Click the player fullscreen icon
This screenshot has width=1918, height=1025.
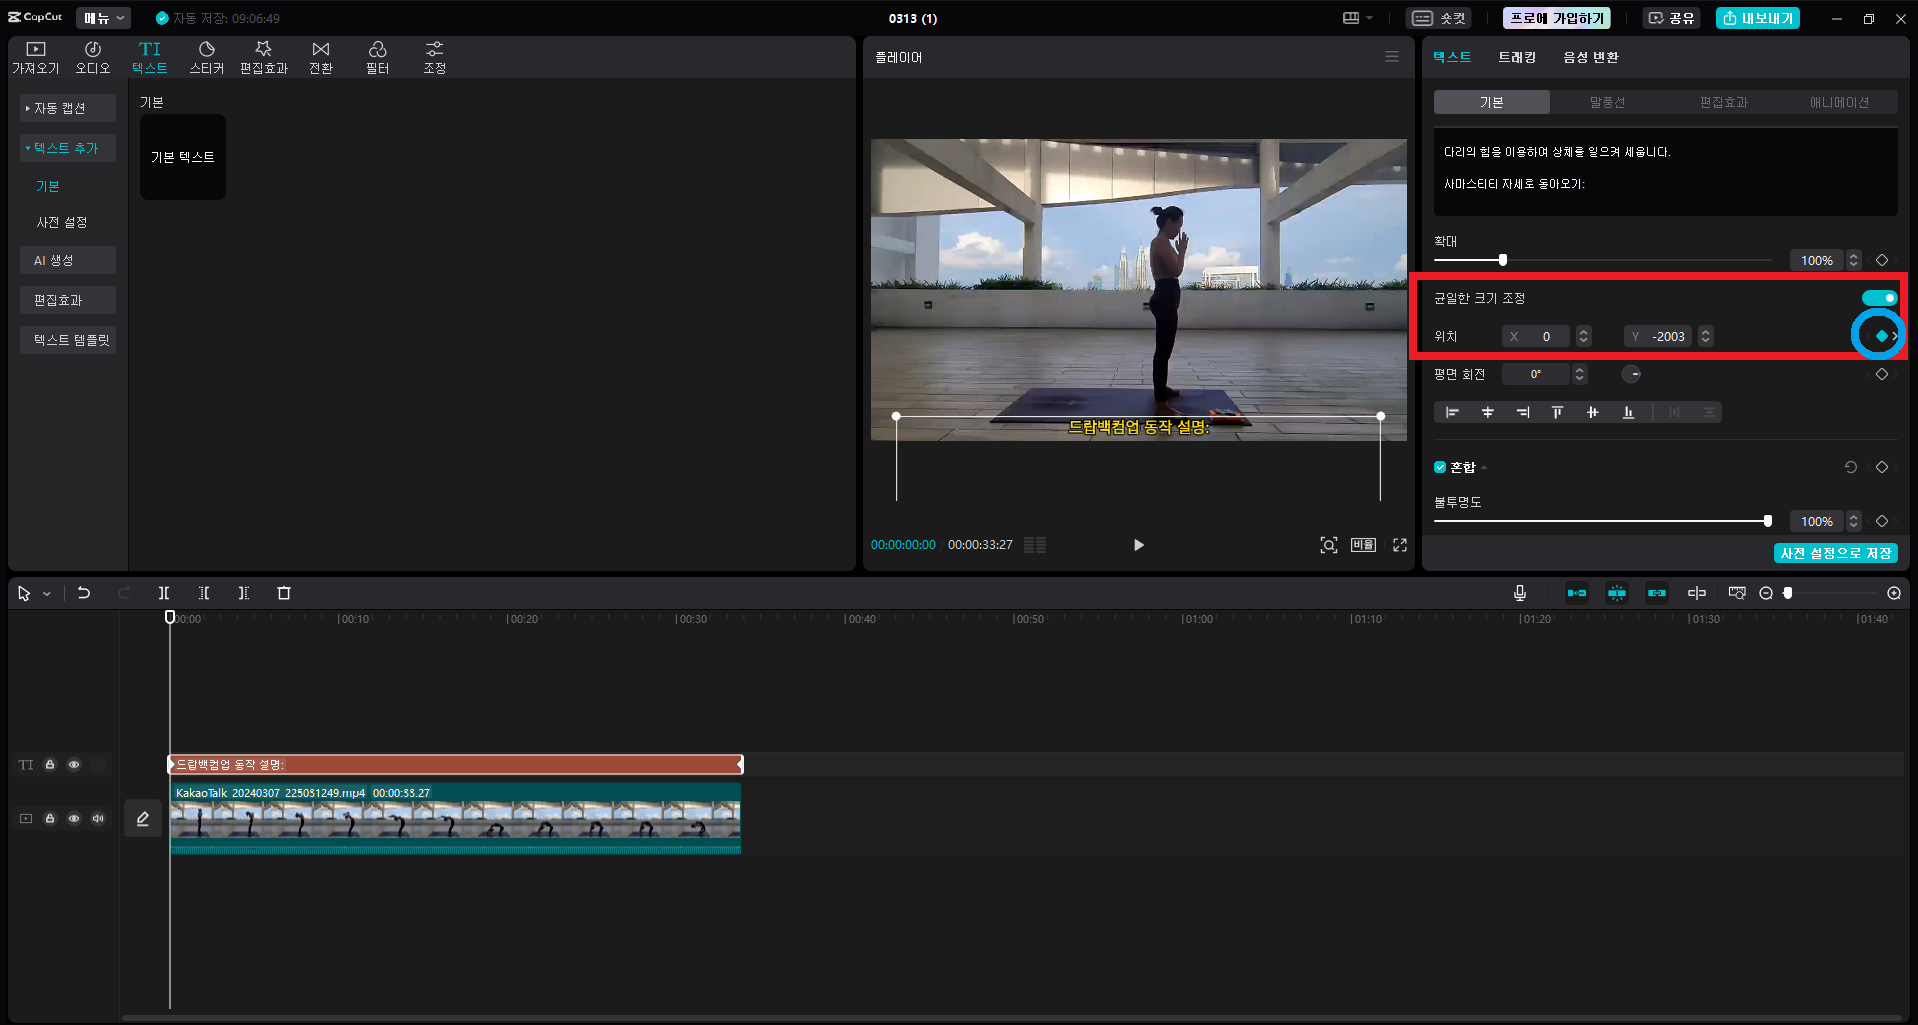1400,545
